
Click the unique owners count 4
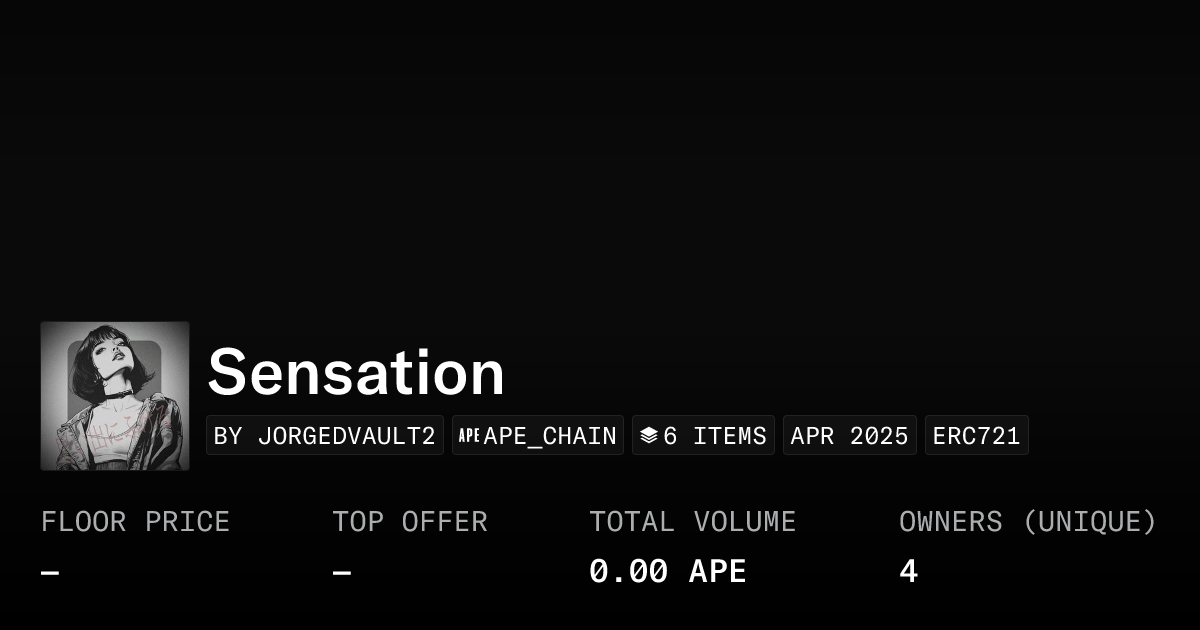point(908,572)
